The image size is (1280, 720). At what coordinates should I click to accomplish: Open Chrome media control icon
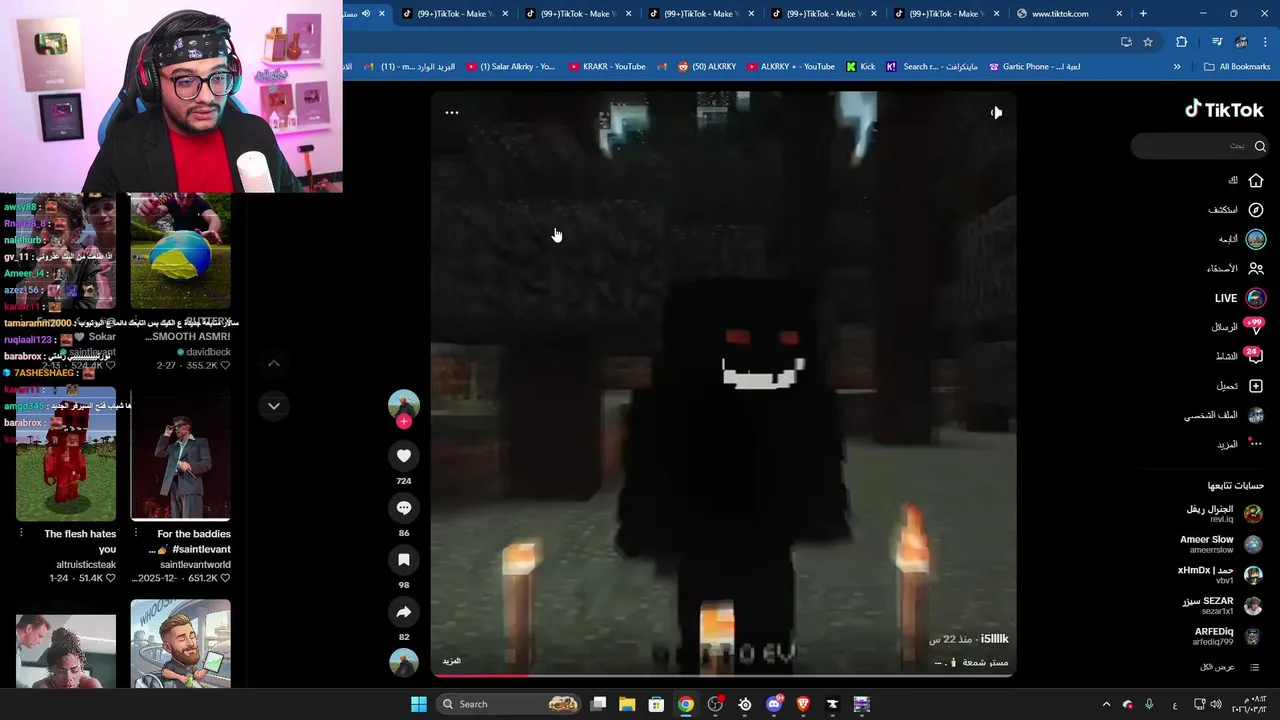1217,42
